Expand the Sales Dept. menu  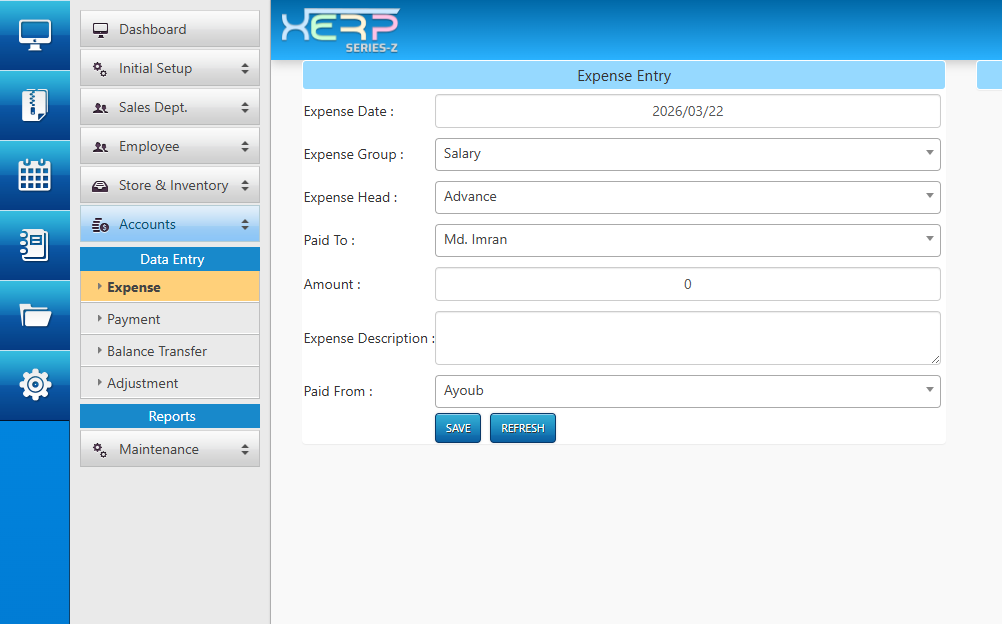(x=169, y=108)
